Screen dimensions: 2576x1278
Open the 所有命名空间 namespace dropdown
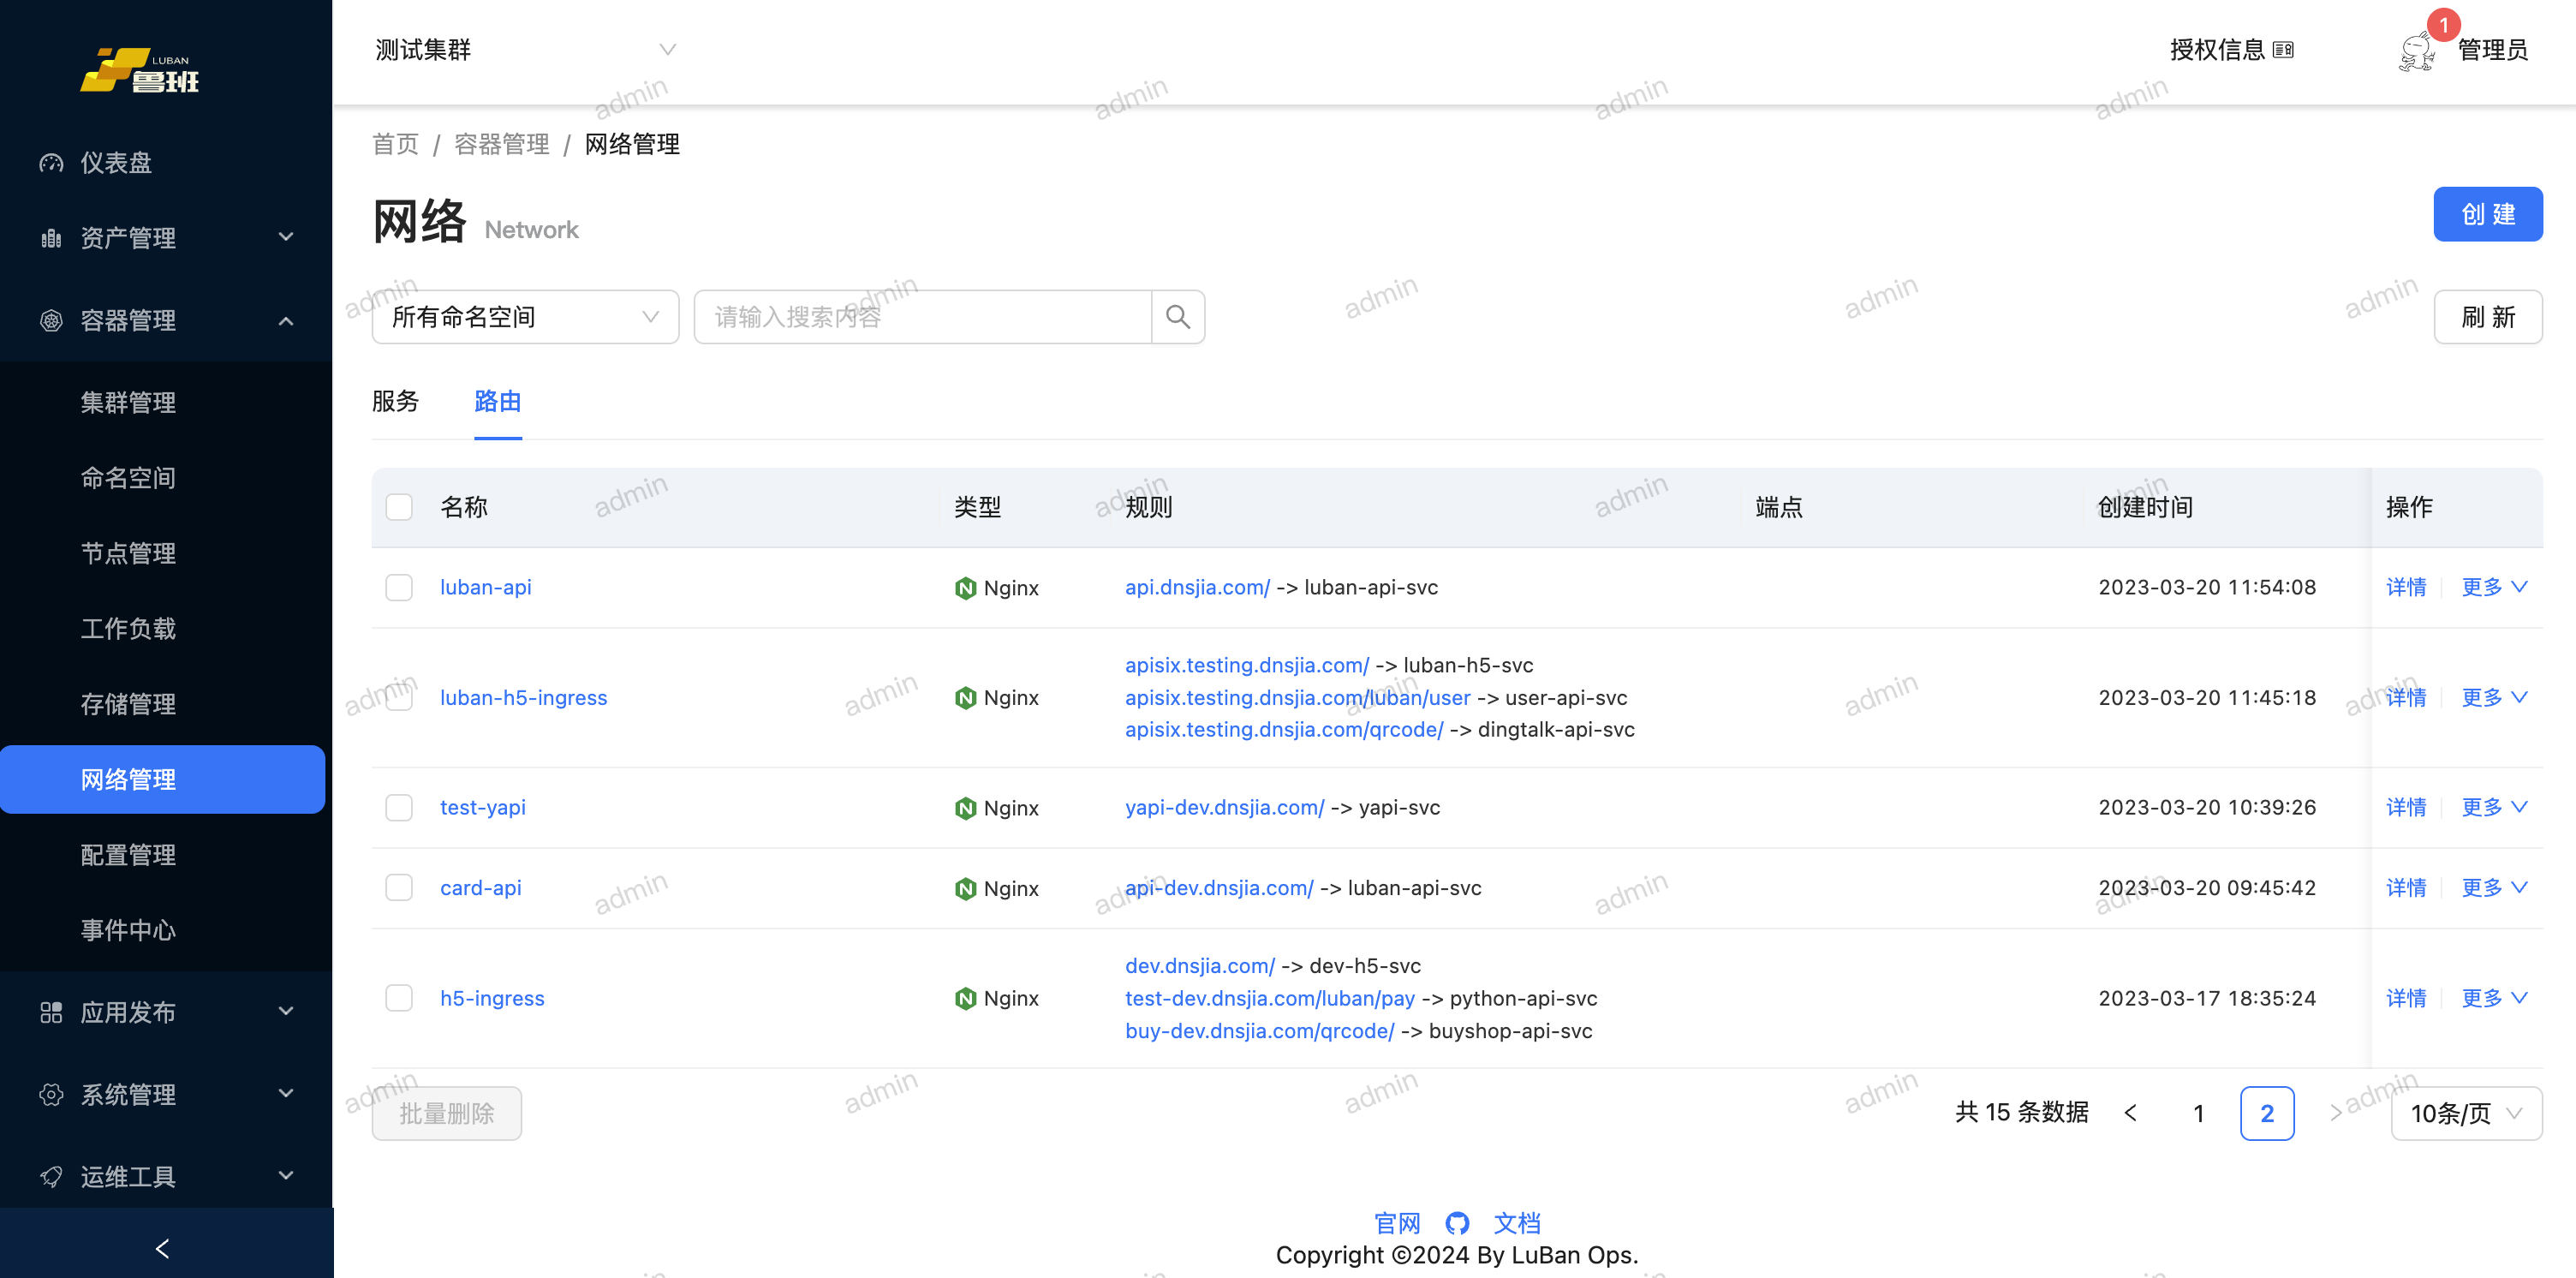click(x=525, y=317)
